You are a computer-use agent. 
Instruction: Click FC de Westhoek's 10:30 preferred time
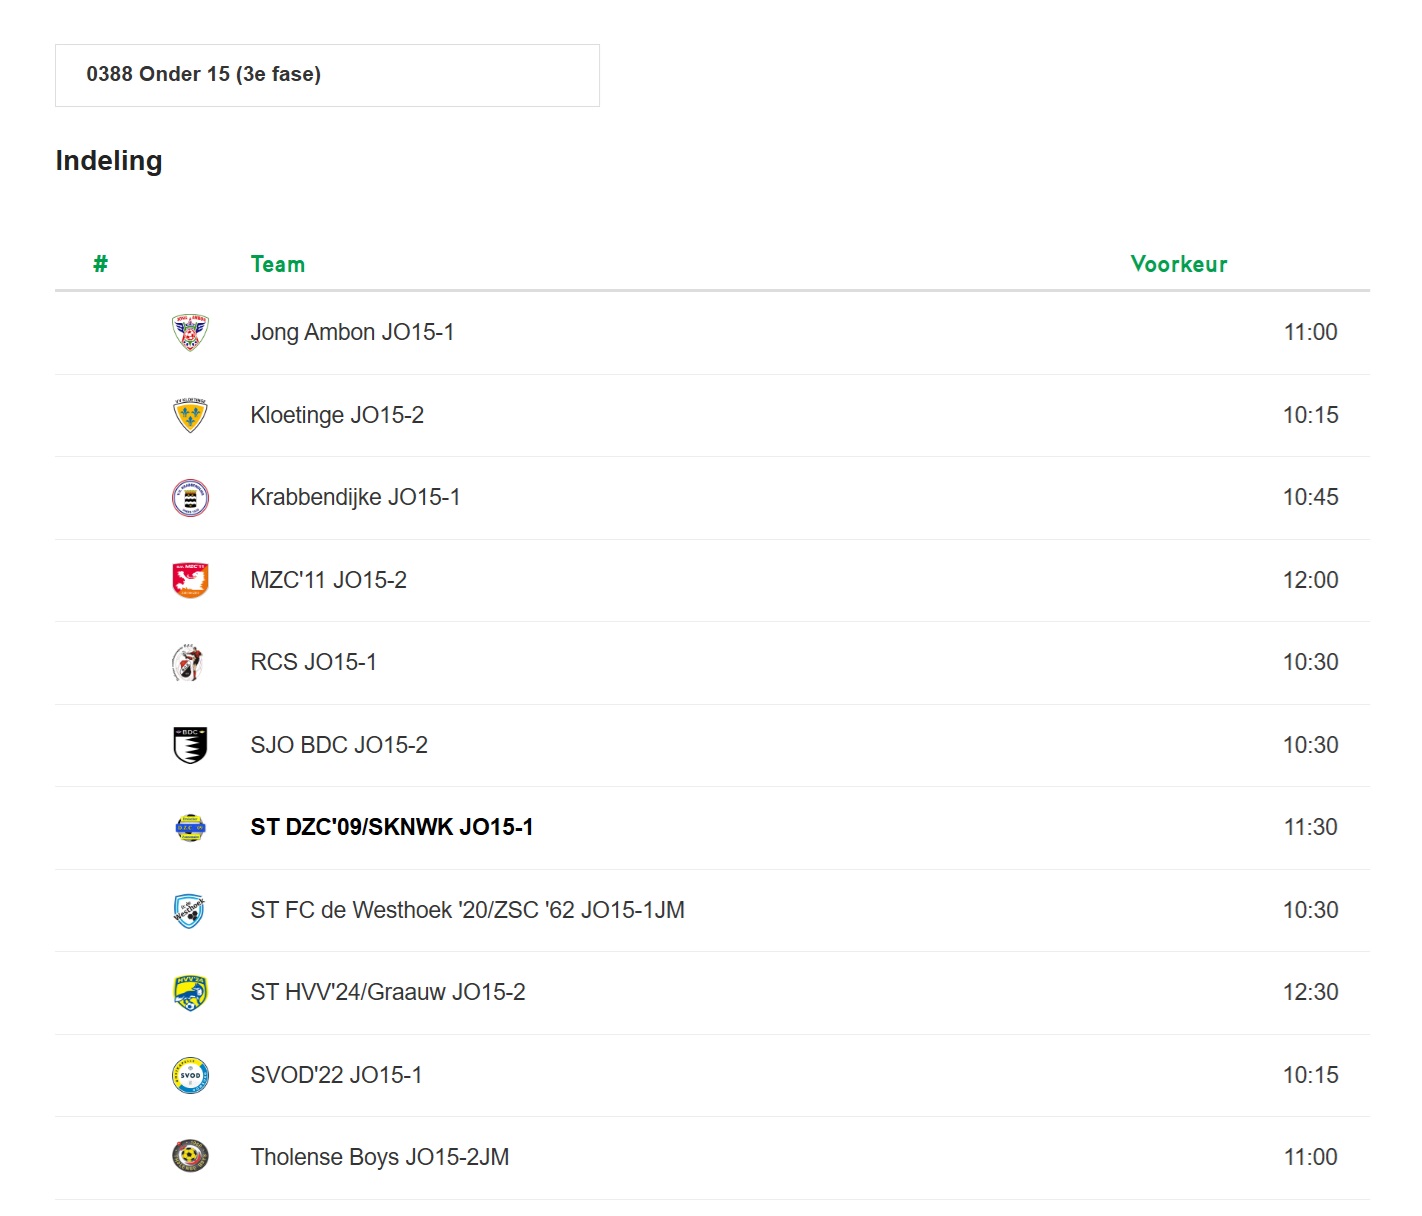pyautogui.click(x=1310, y=910)
